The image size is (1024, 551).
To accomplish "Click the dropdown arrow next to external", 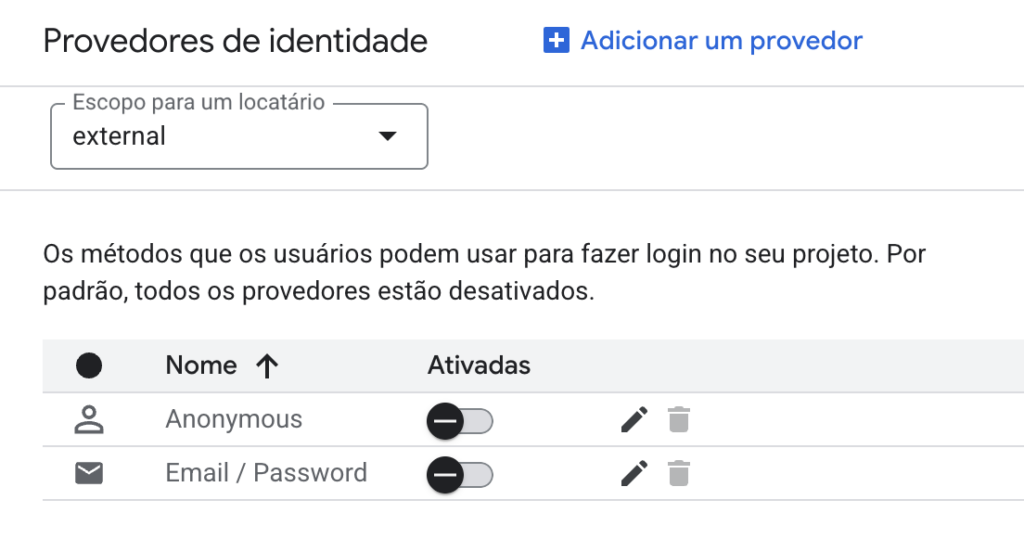I will pyautogui.click(x=388, y=136).
